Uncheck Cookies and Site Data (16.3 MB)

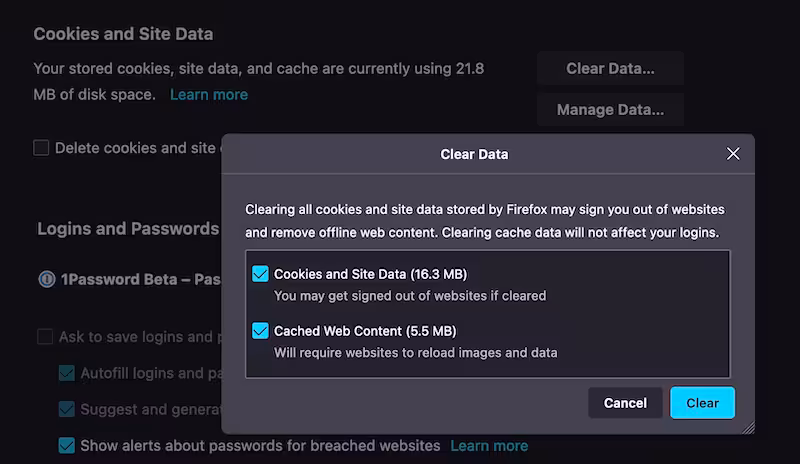click(x=260, y=274)
